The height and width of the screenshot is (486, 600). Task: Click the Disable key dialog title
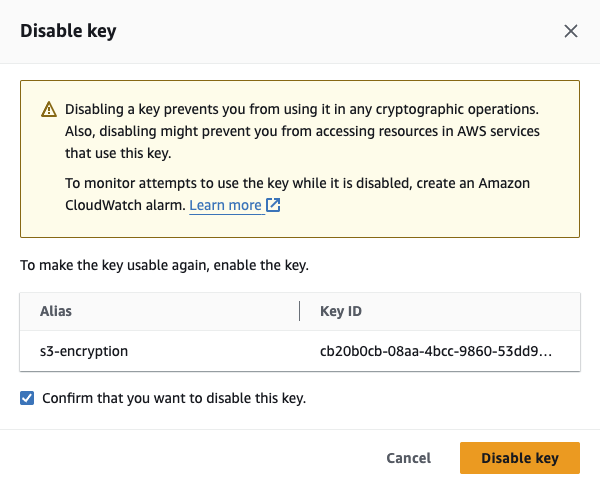click(x=68, y=31)
